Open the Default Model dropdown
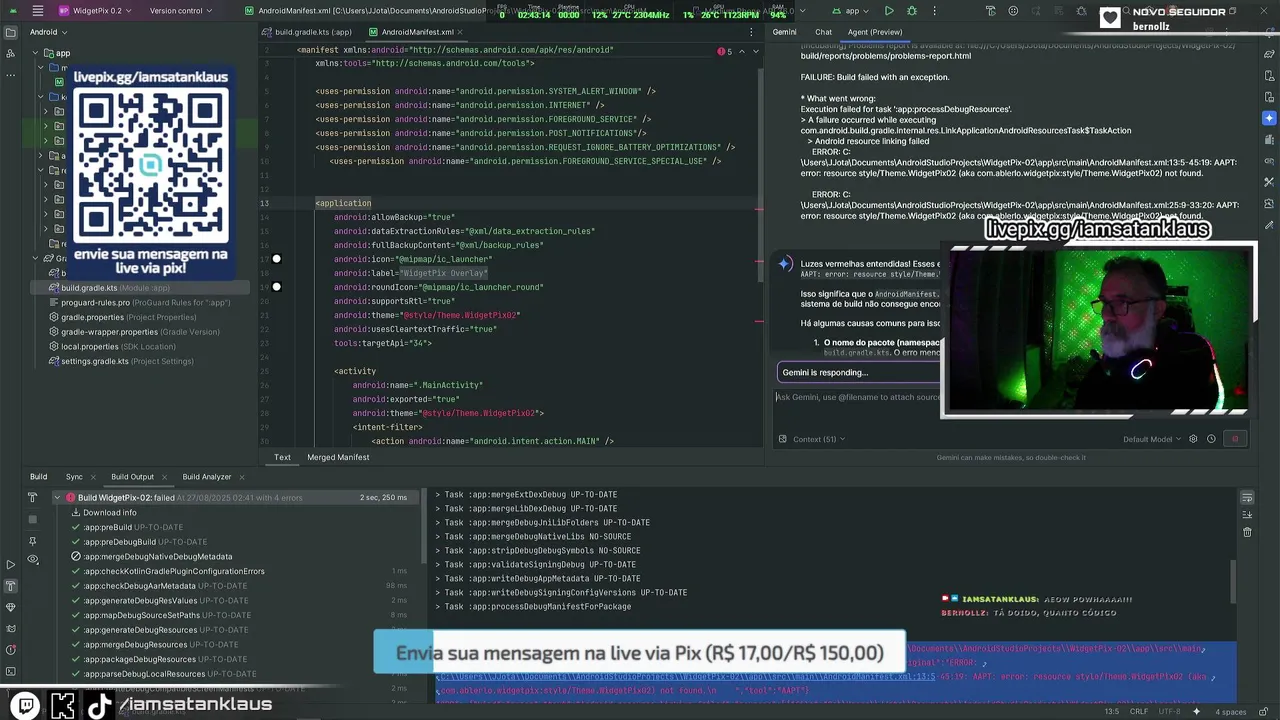The height and width of the screenshot is (720, 1280). 1152,439
